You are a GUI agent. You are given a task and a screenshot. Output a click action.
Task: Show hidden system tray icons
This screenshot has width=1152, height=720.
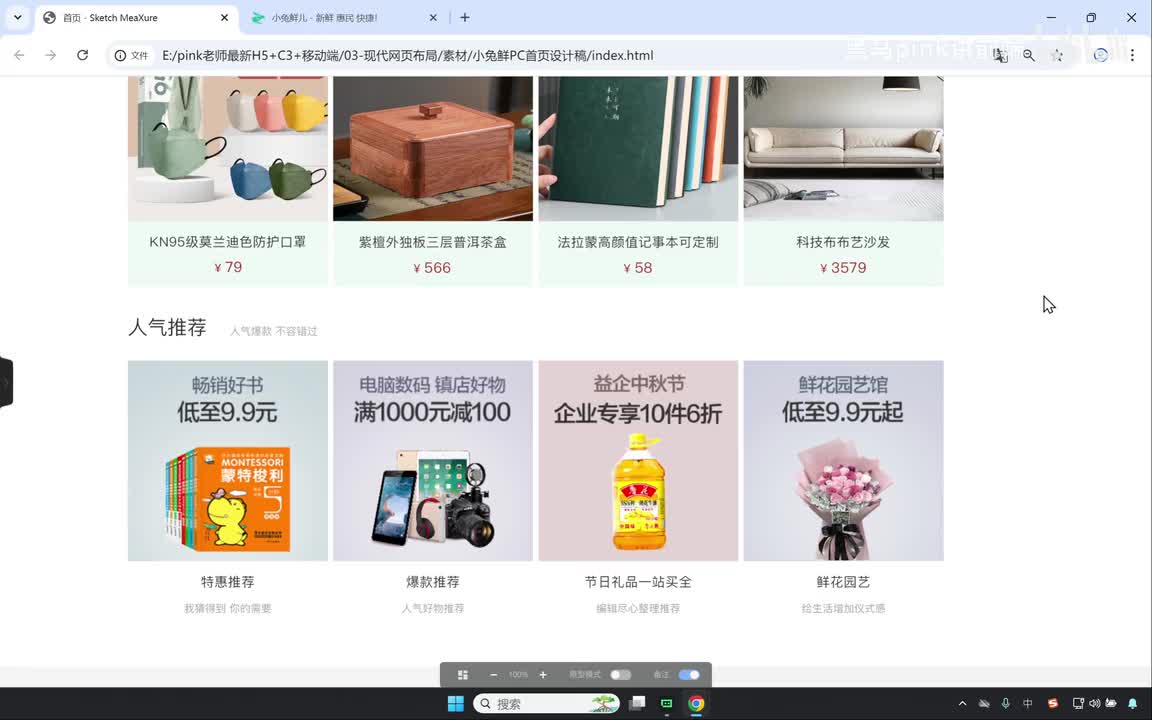coord(962,704)
